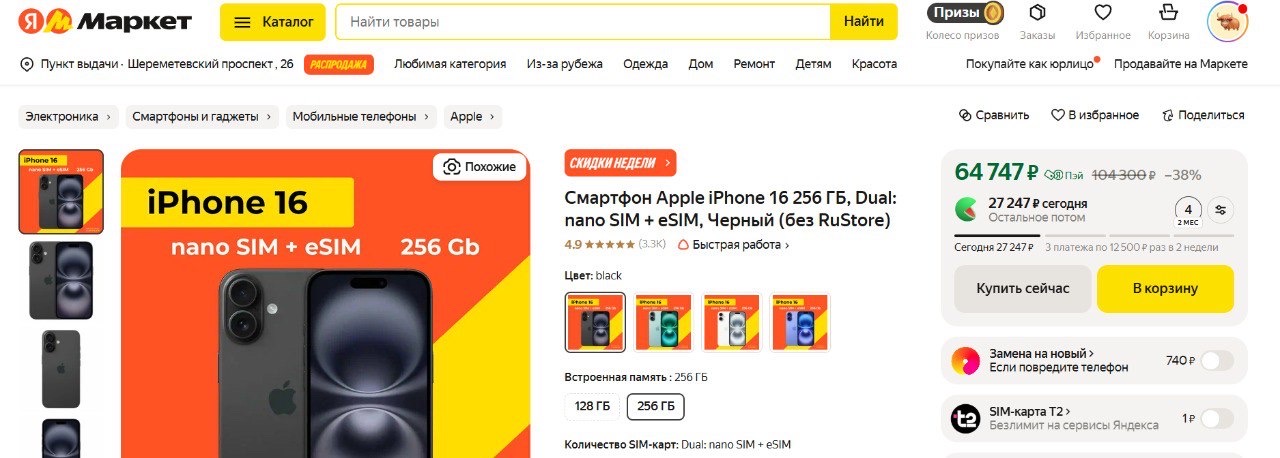Open the Каталог menu button
This screenshot has height=458, width=1280.
(273, 21)
